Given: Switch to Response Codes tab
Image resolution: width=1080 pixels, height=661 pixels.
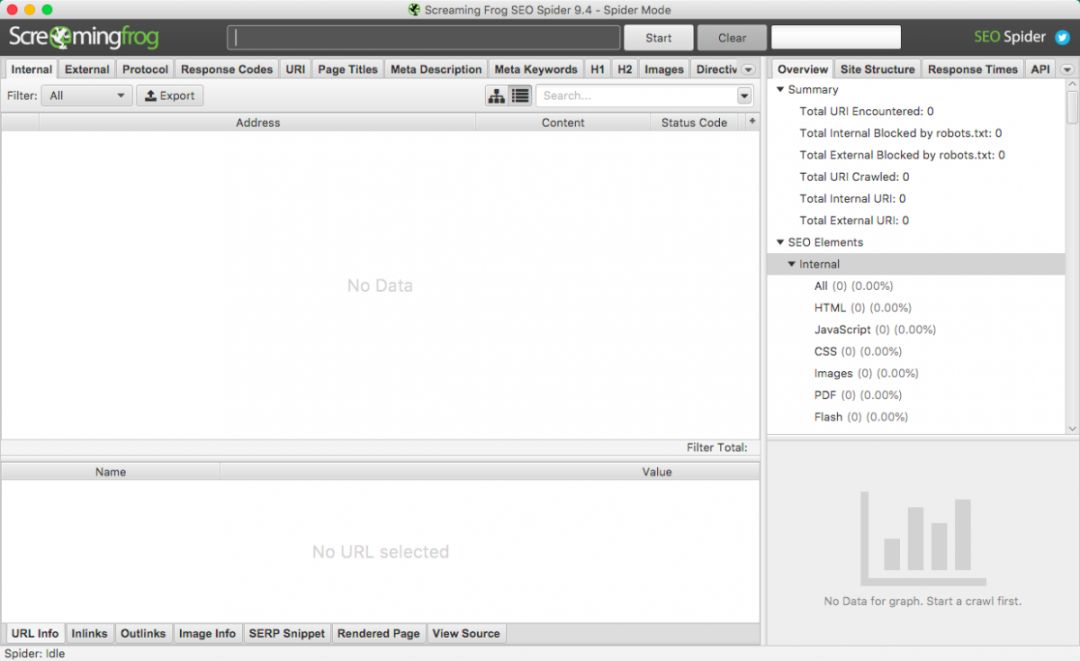Looking at the screenshot, I should click(x=227, y=70).
